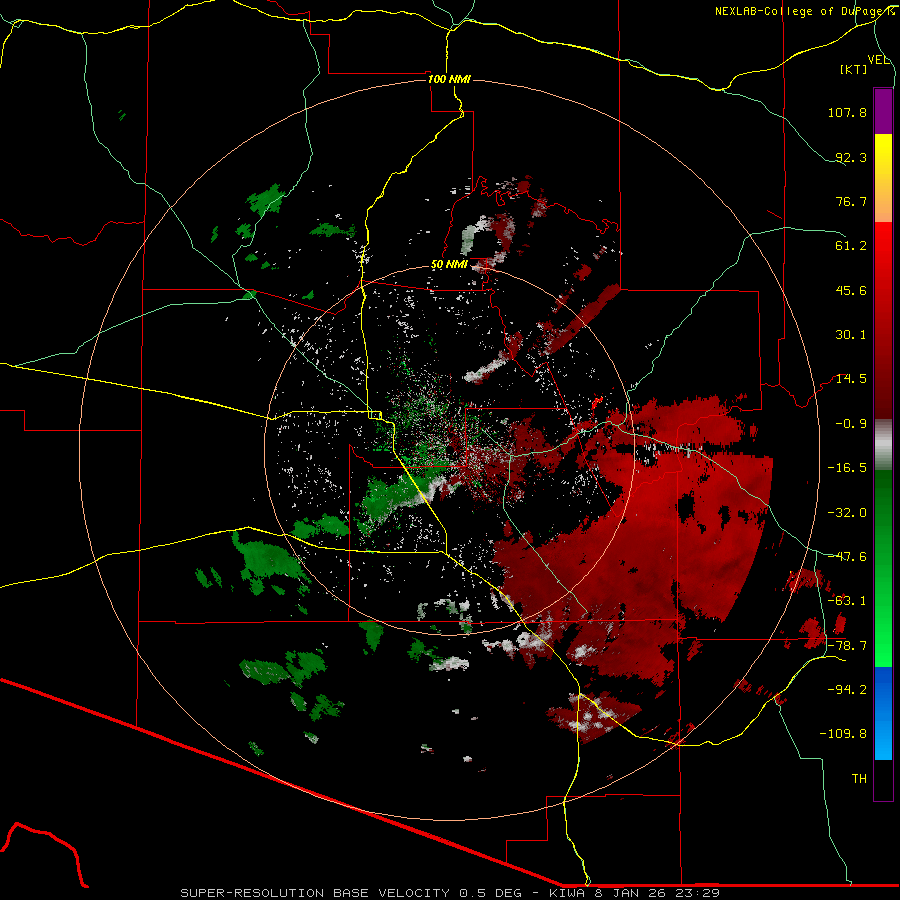Click the bright green color bar segment
900x900 pixels.
(x=883, y=568)
